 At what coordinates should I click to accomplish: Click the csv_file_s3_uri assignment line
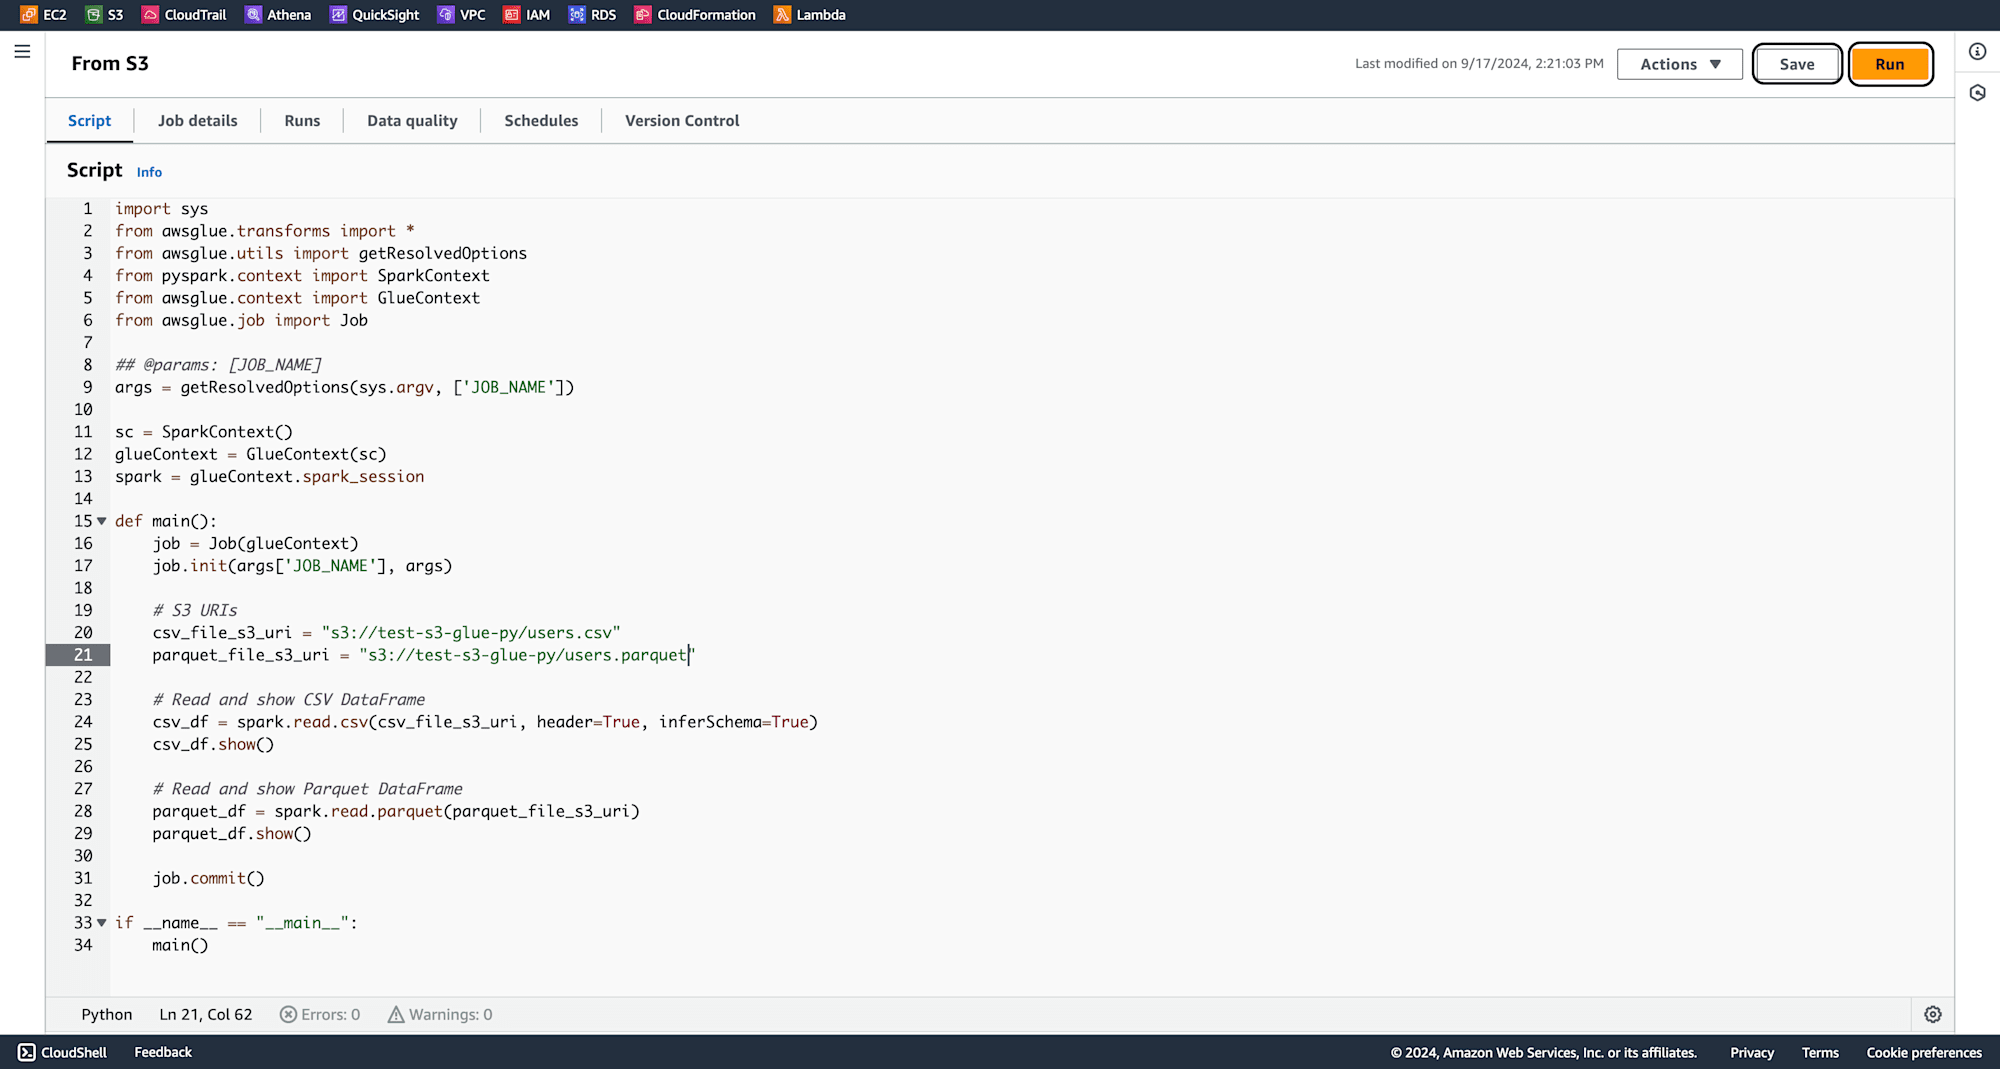pos(386,633)
